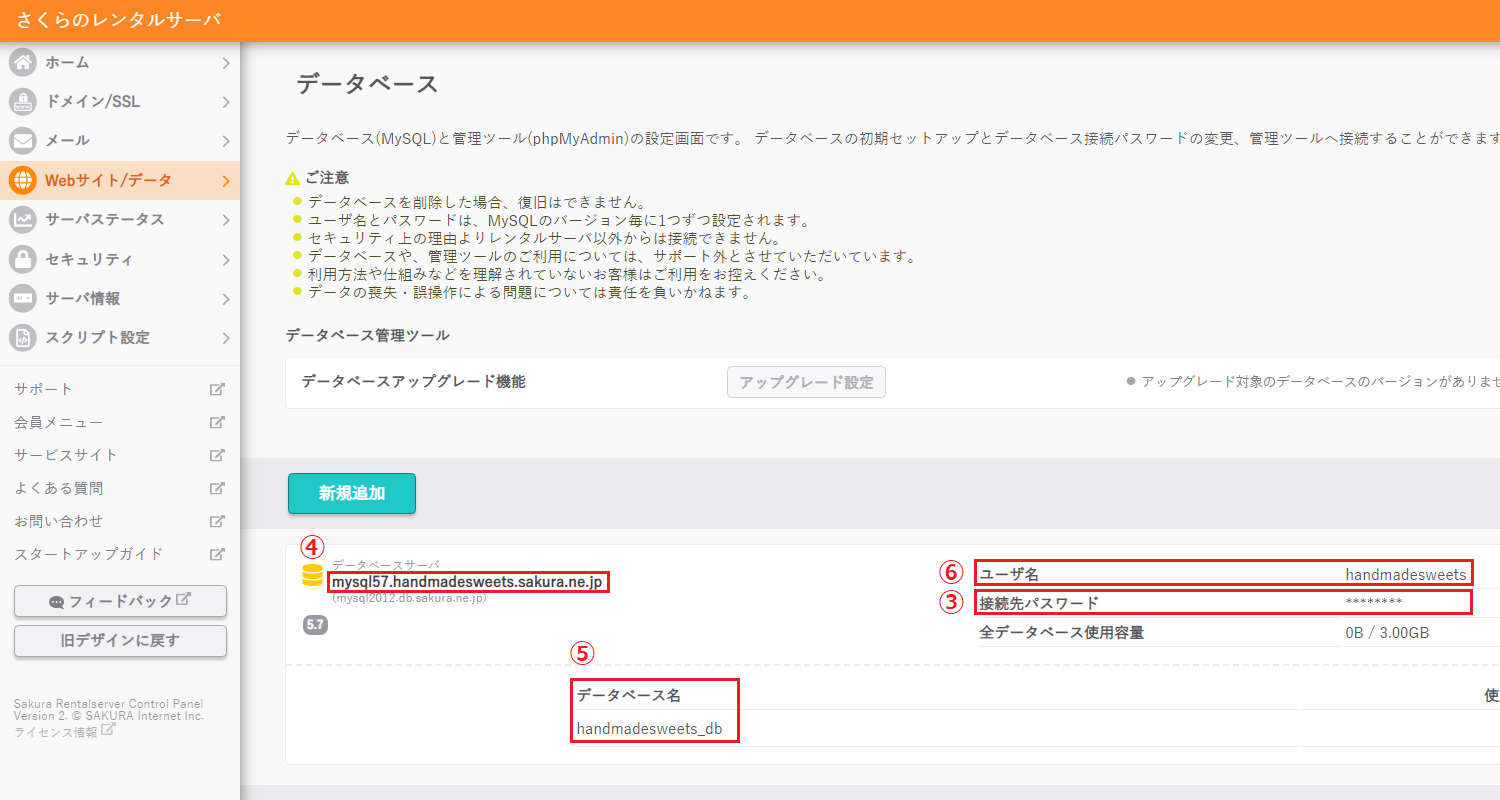This screenshot has width=1500, height=800.
Task: Click the データベースアップグレード機能 label
Action: [413, 382]
